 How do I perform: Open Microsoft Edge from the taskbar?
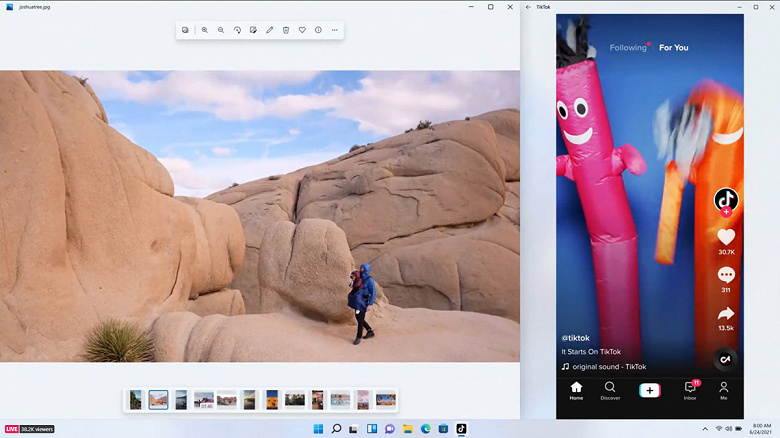pos(425,429)
